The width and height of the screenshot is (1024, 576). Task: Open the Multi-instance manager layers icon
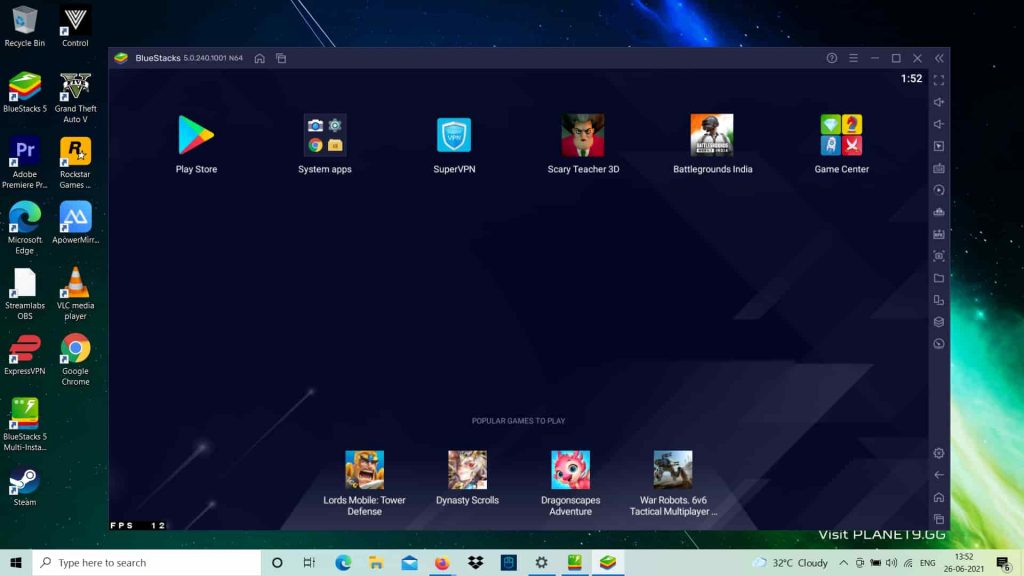click(x=939, y=322)
